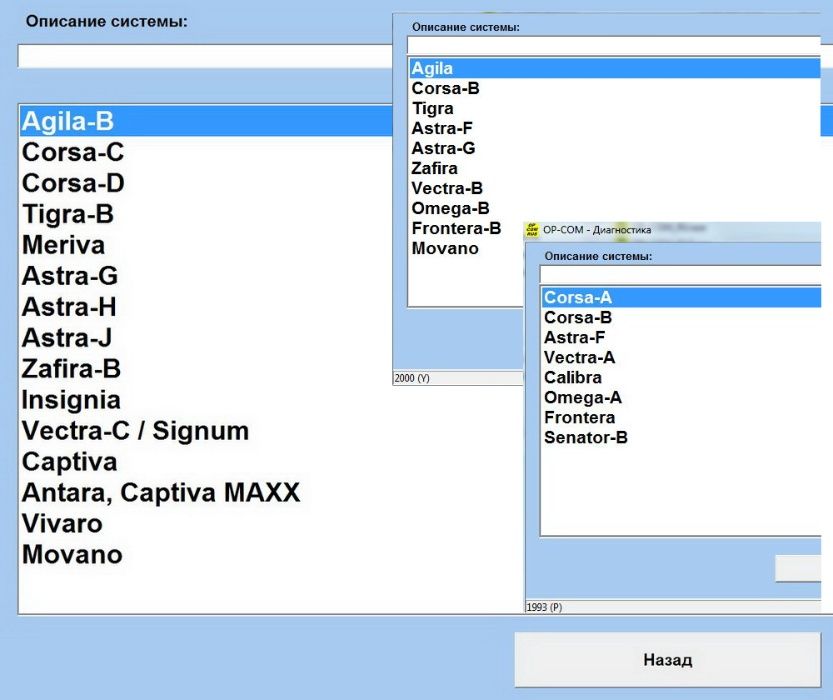Screen dimensions: 833x700
Task: Select Frontera in the 1993 (P) window
Action: tap(580, 417)
